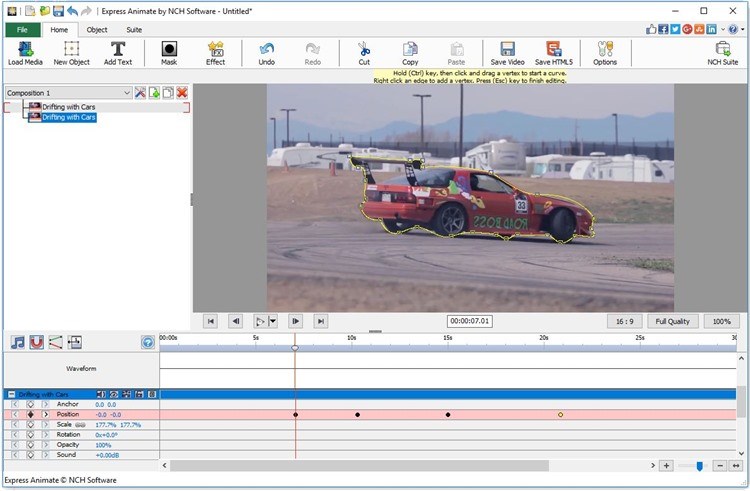Open the play button's dropdown arrow
The height and width of the screenshot is (491, 750).
click(273, 321)
